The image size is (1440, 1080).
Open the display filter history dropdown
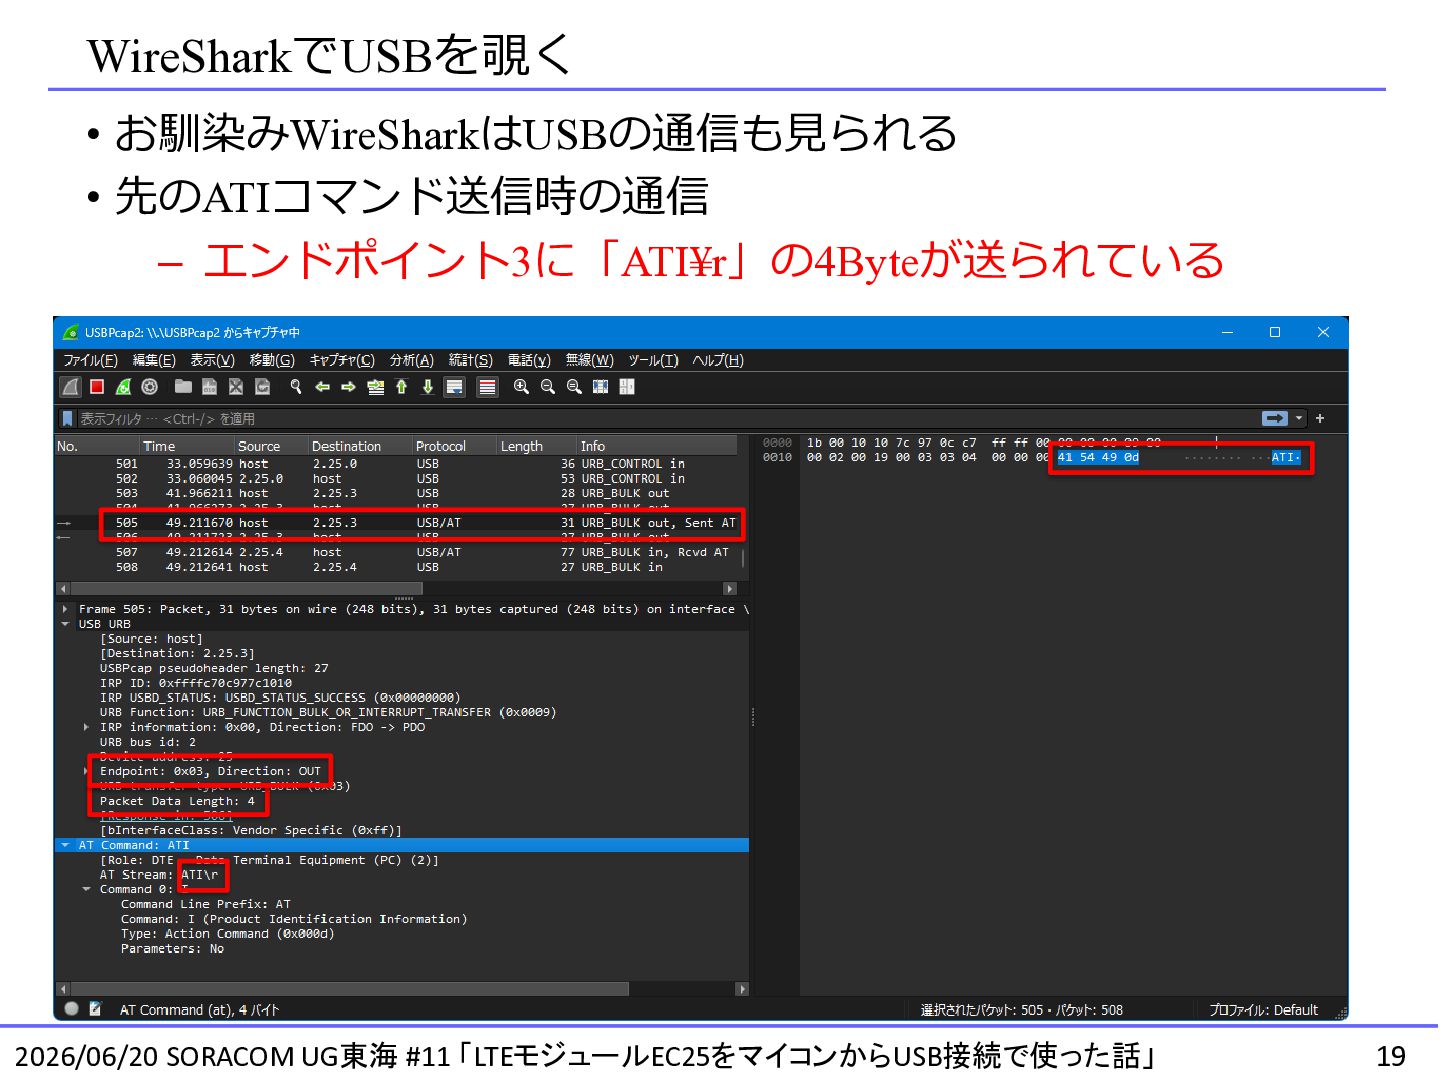tap(1299, 419)
